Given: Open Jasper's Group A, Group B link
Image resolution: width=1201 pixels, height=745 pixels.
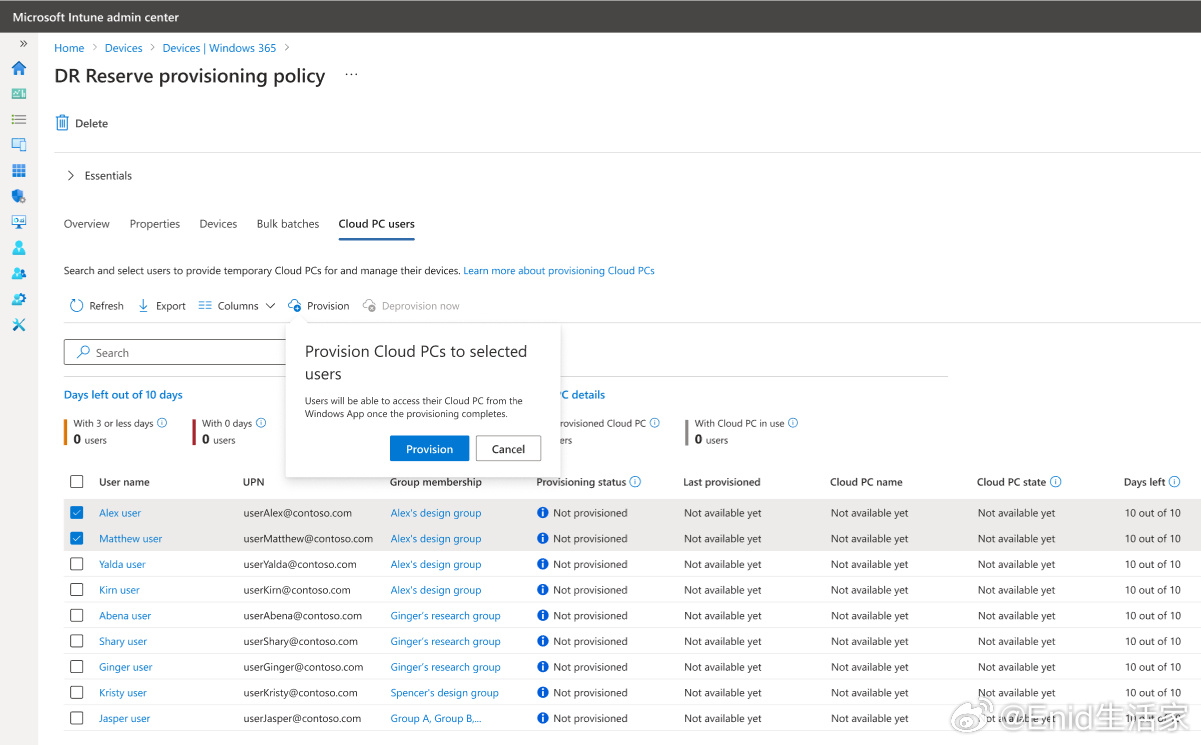Looking at the screenshot, I should coord(436,718).
